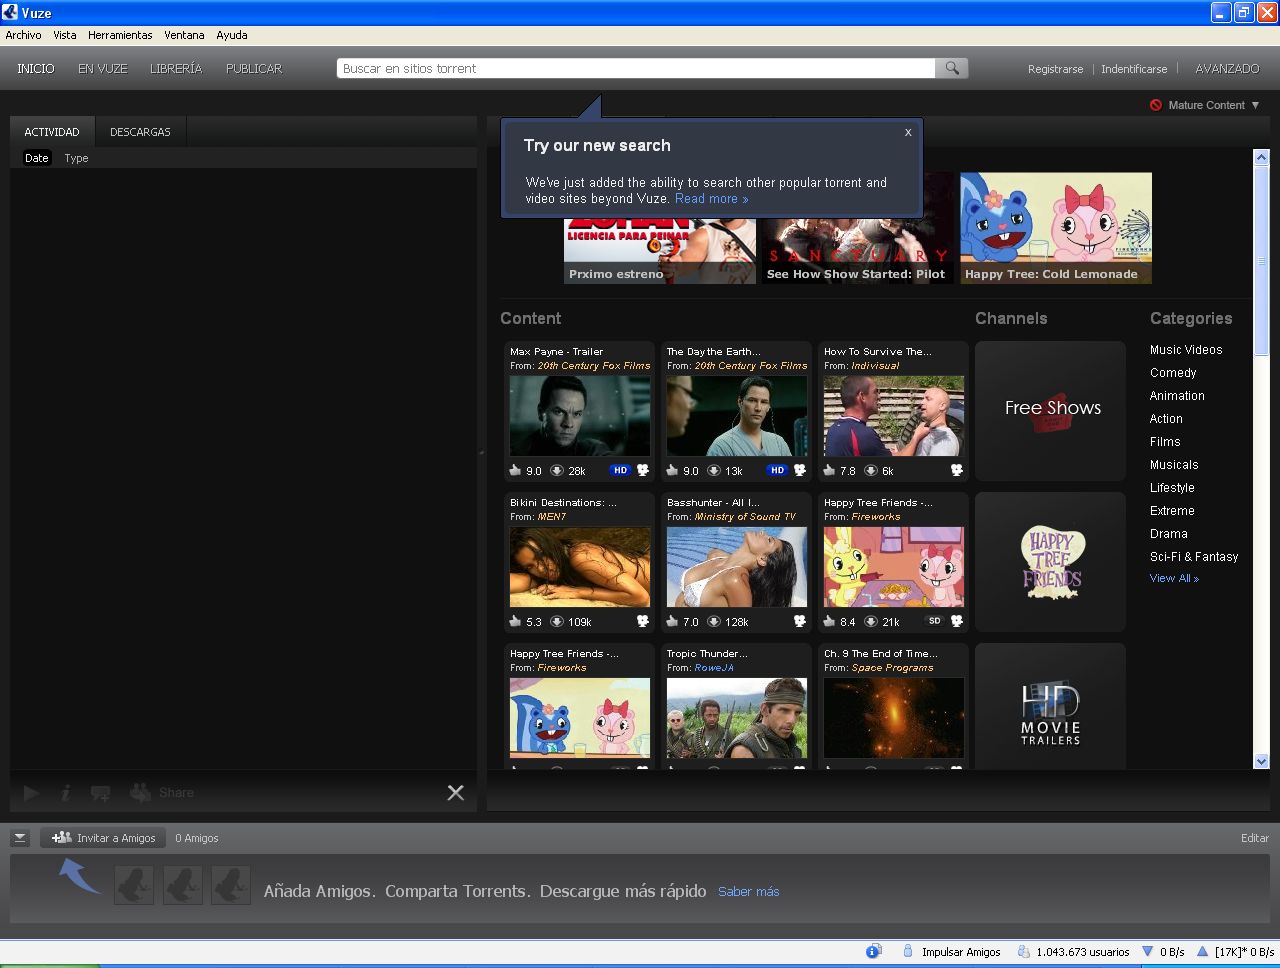The width and height of the screenshot is (1280, 968).
Task: Click the content scrollbar up arrow
Action: coord(1261,157)
